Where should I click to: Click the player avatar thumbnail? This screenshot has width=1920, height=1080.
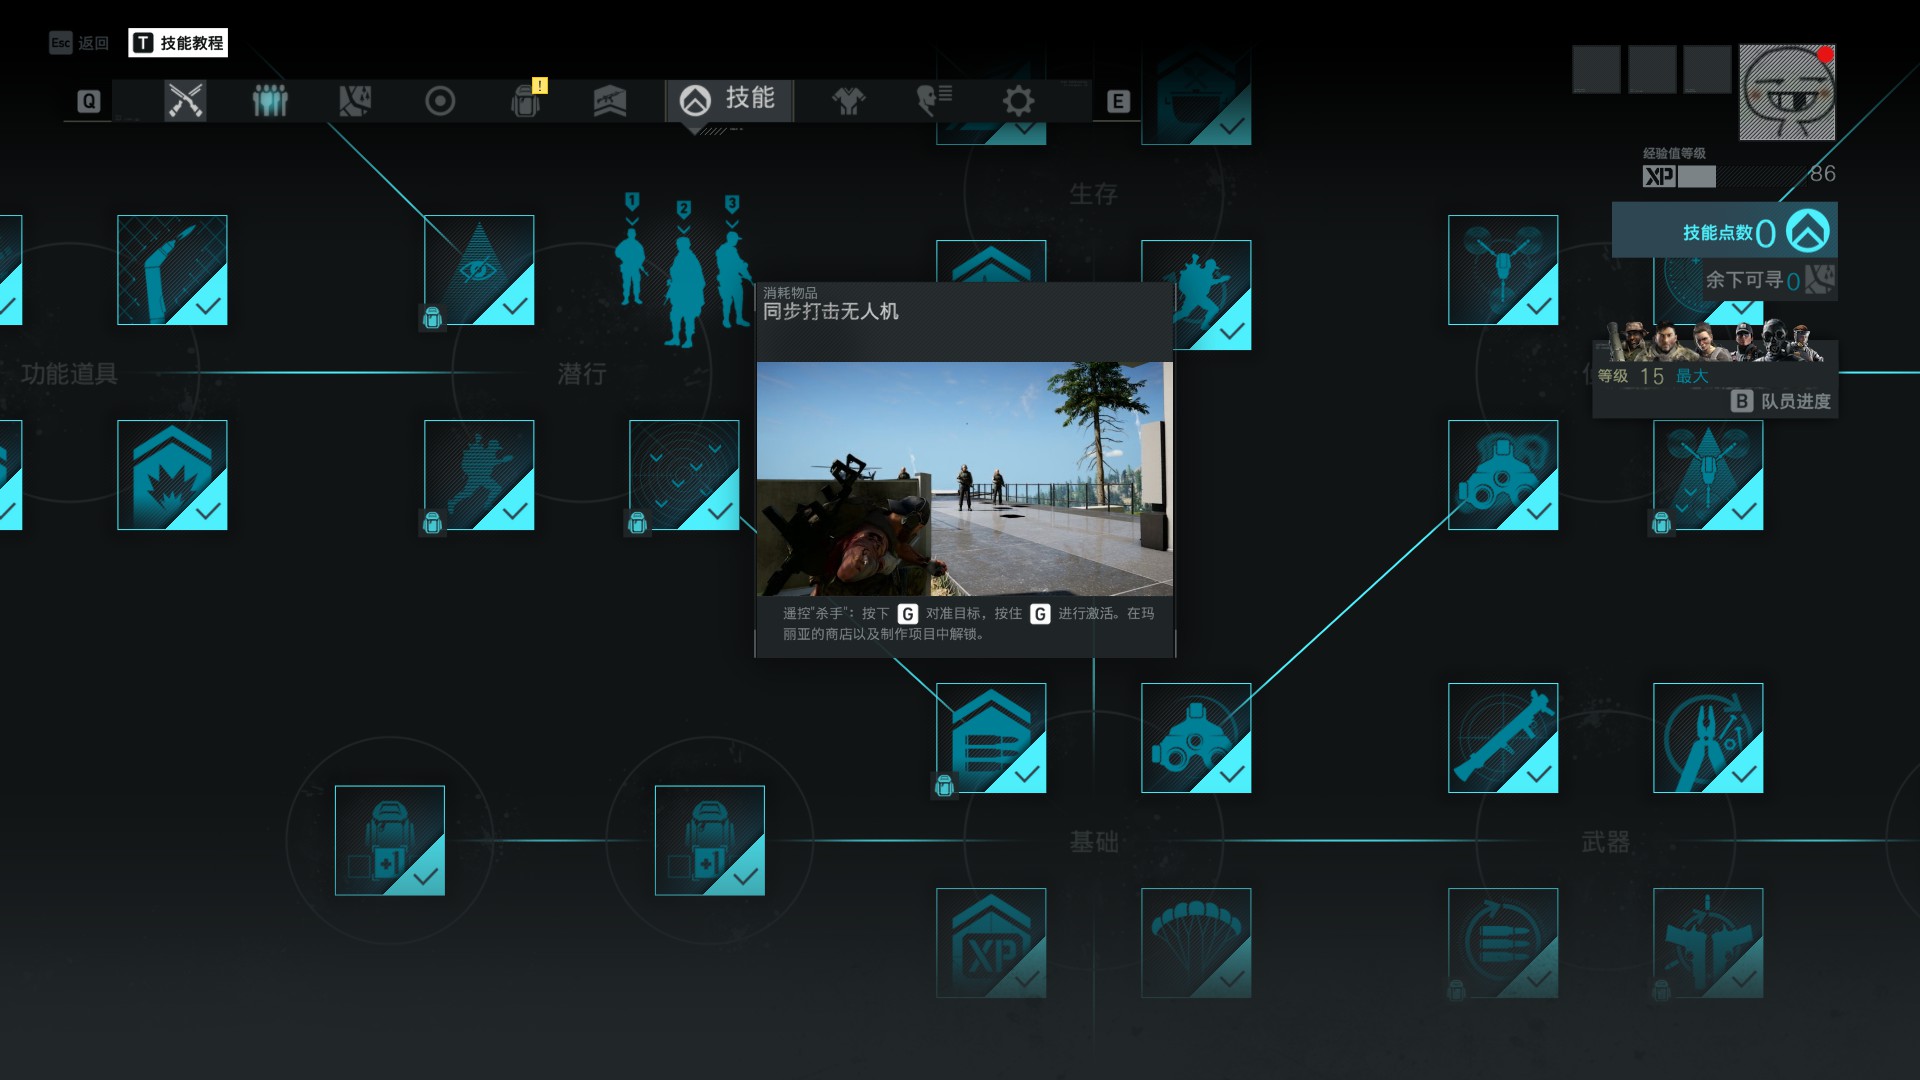click(x=1786, y=92)
